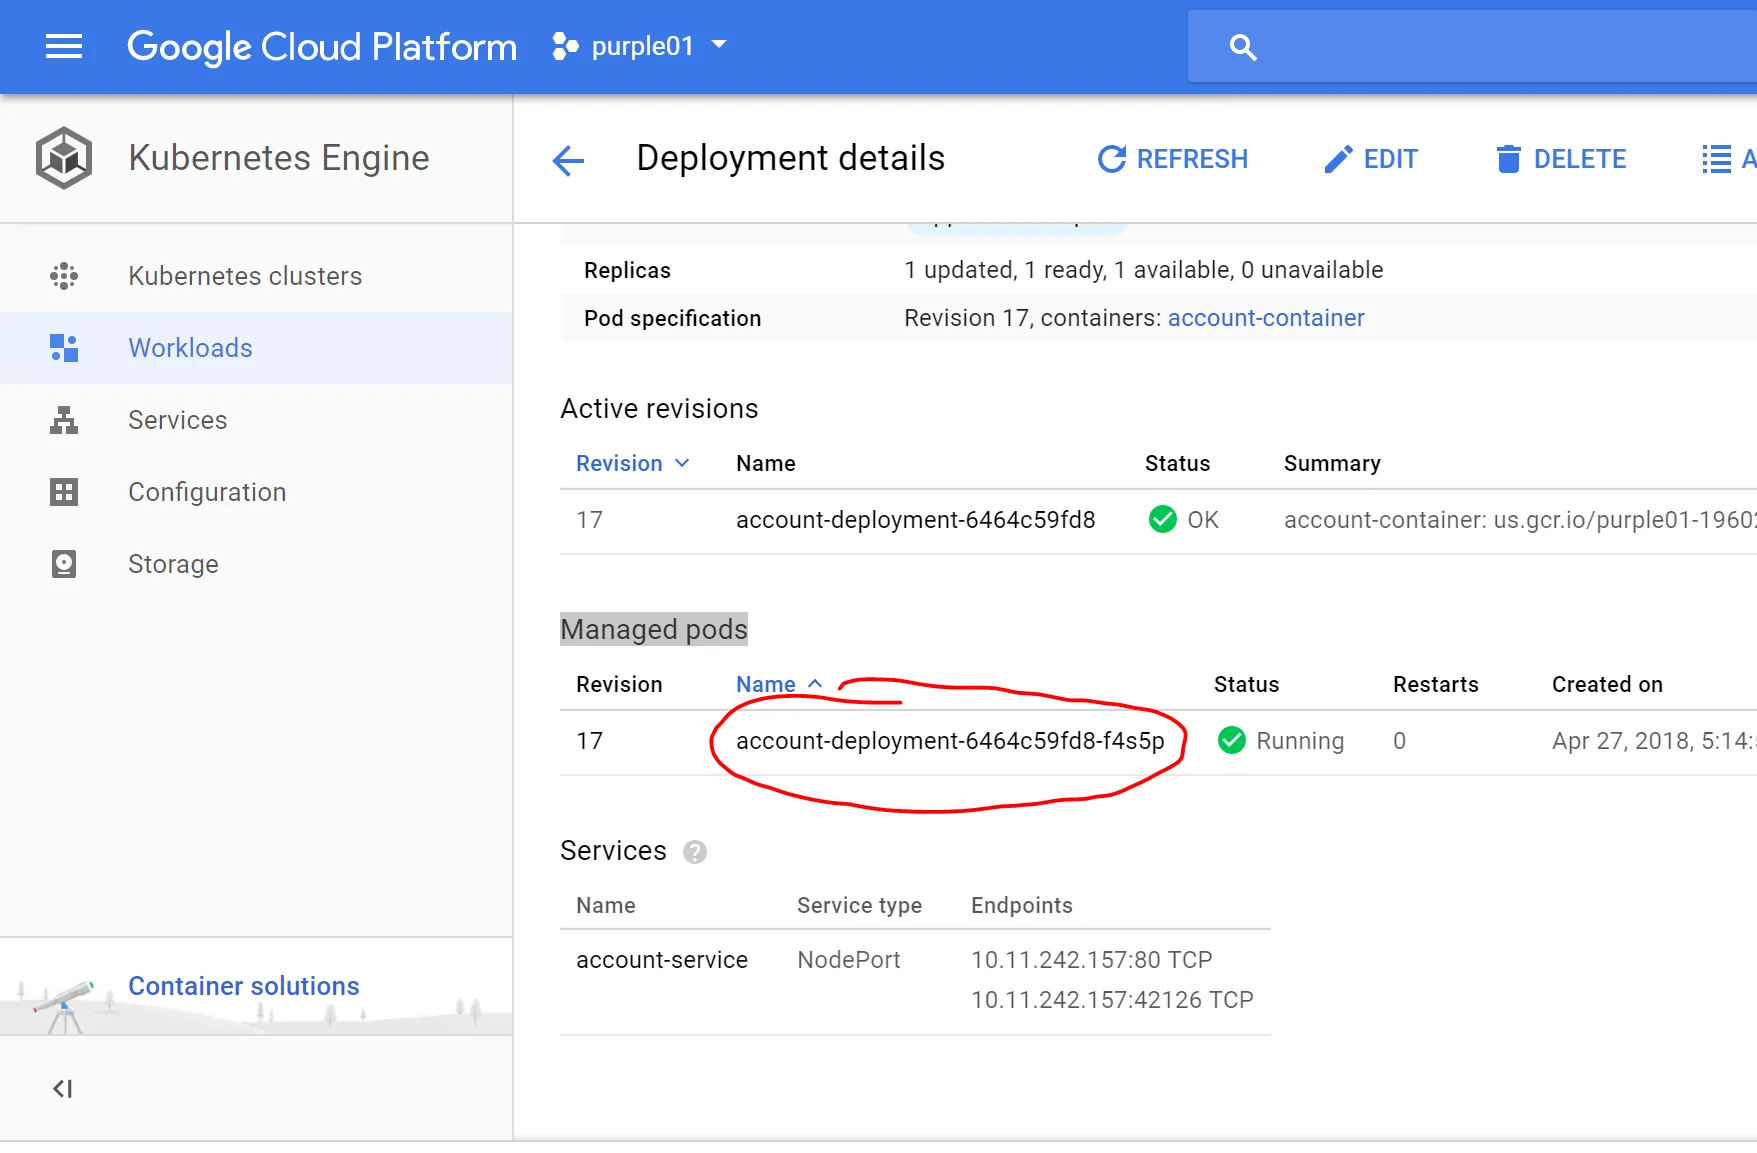Click the EDIT deployment button
This screenshot has width=1757, height=1153.
[1370, 159]
